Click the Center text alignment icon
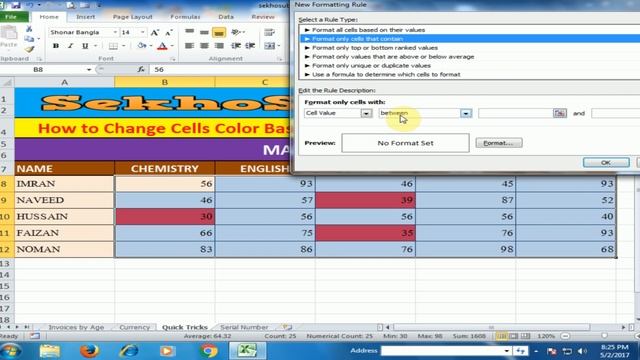640x360 pixels. point(204,46)
